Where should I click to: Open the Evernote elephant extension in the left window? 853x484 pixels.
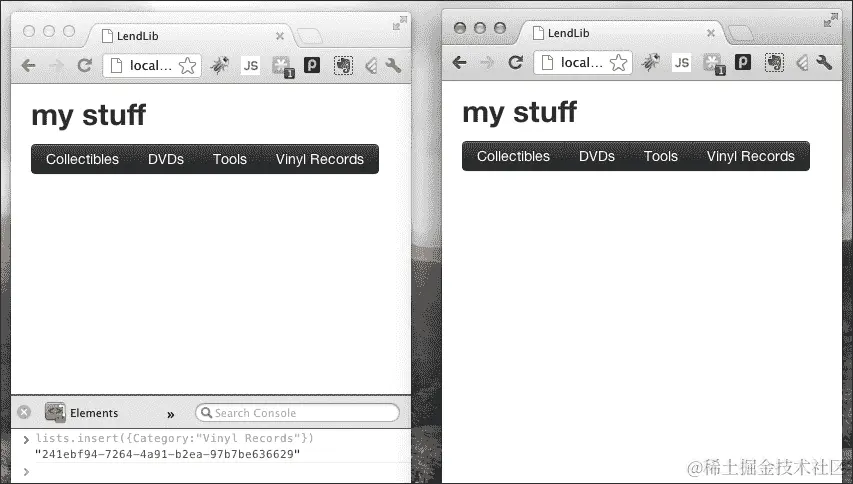click(343, 66)
